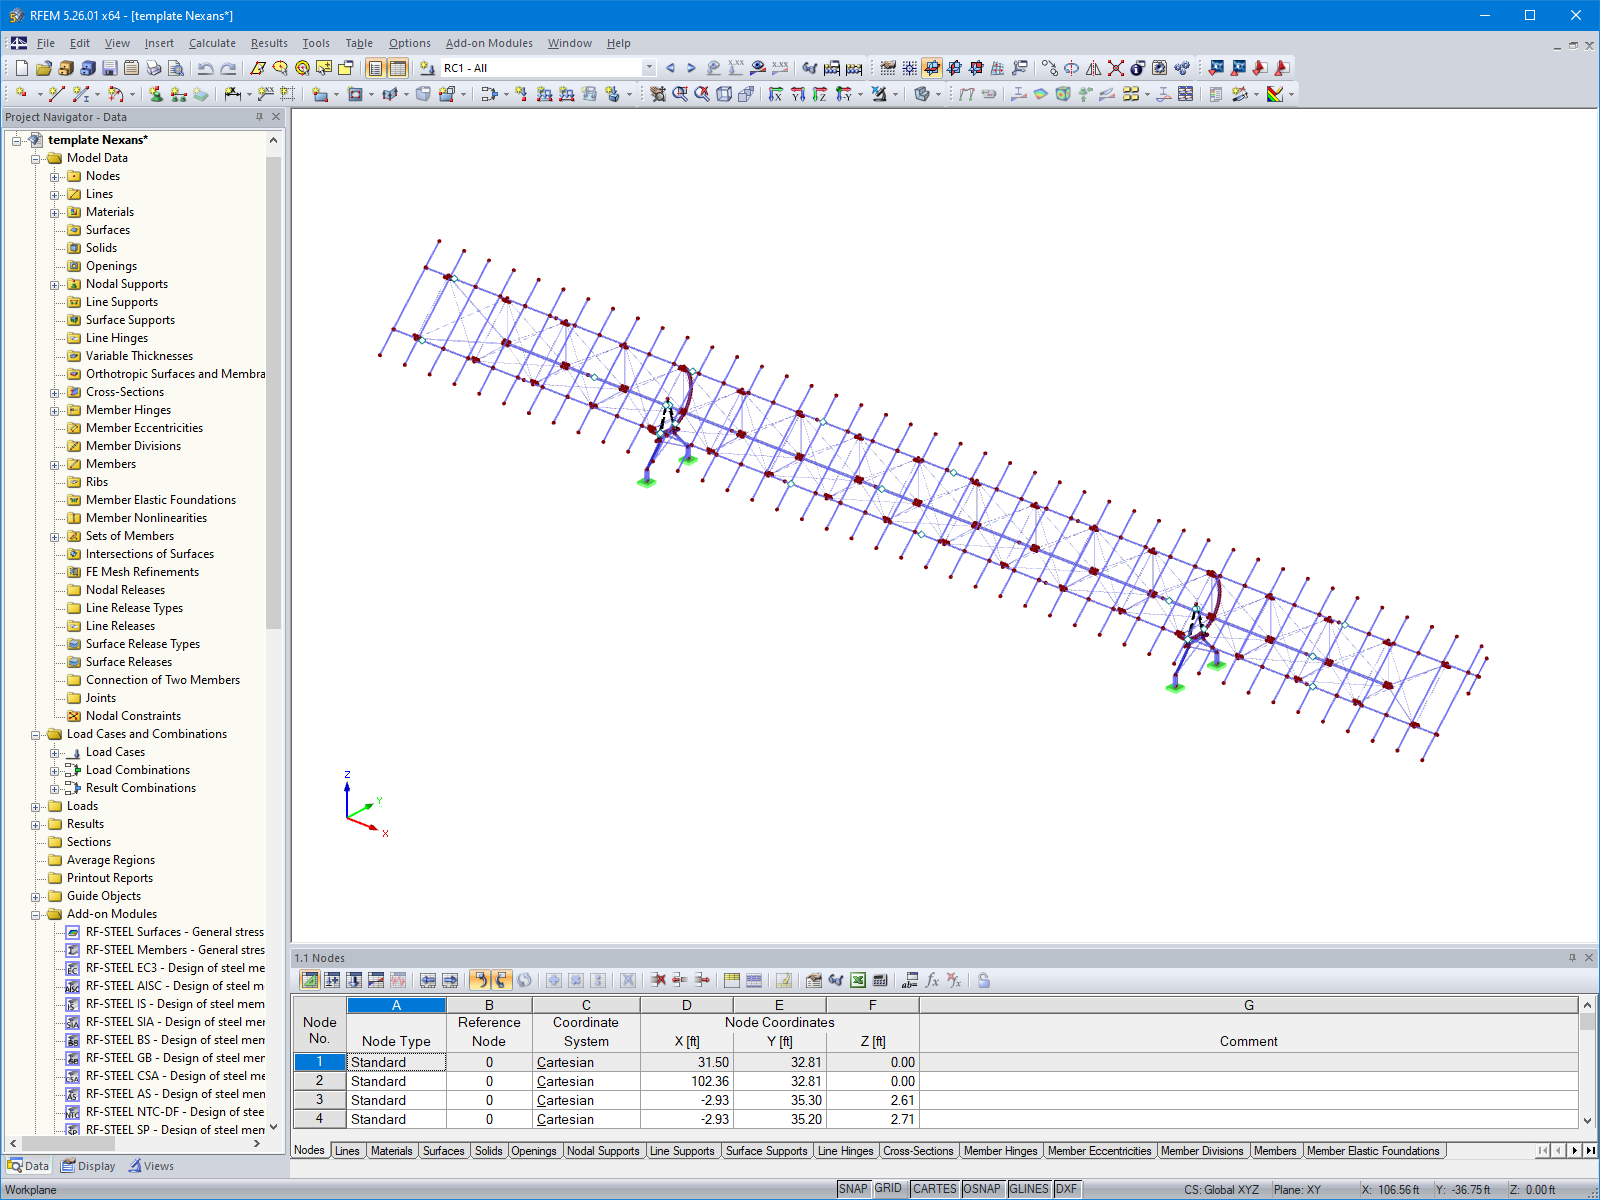
Task: Save the model with the floppy disk icon
Action: coord(109,68)
